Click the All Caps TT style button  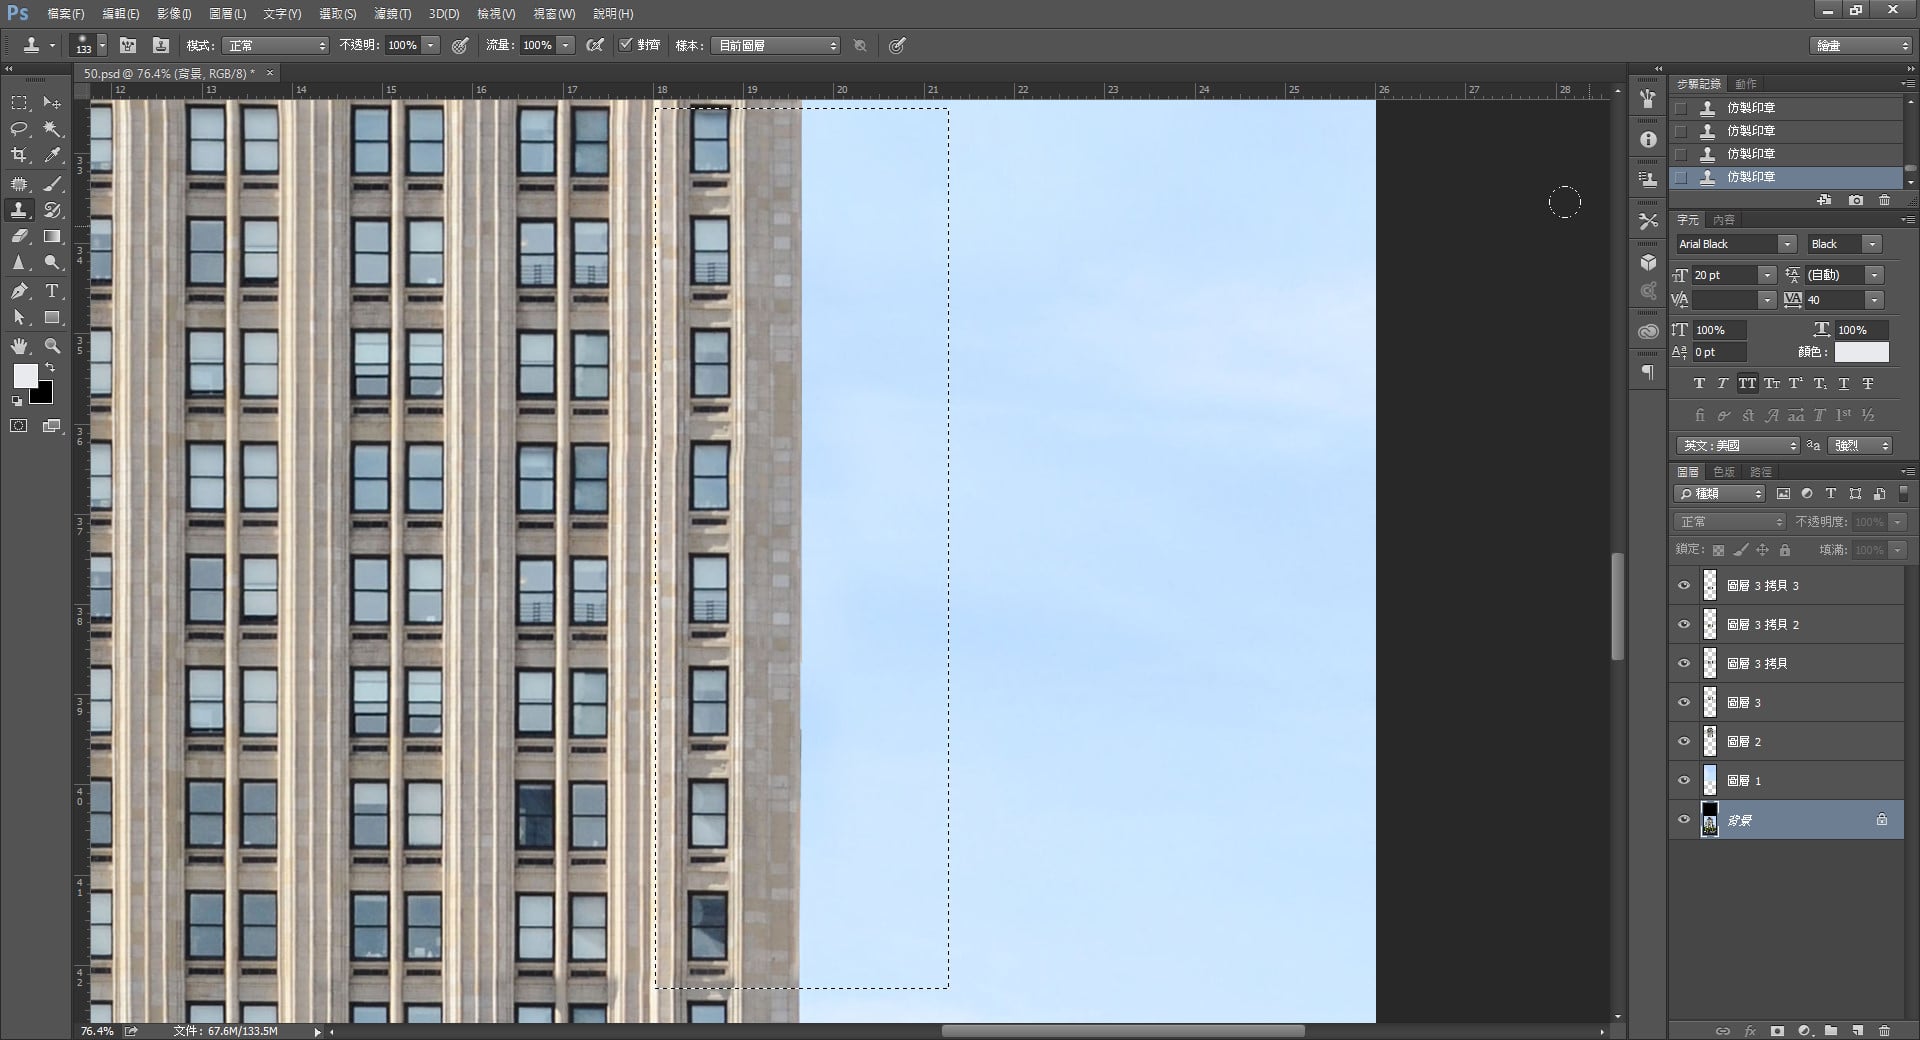[x=1747, y=384]
